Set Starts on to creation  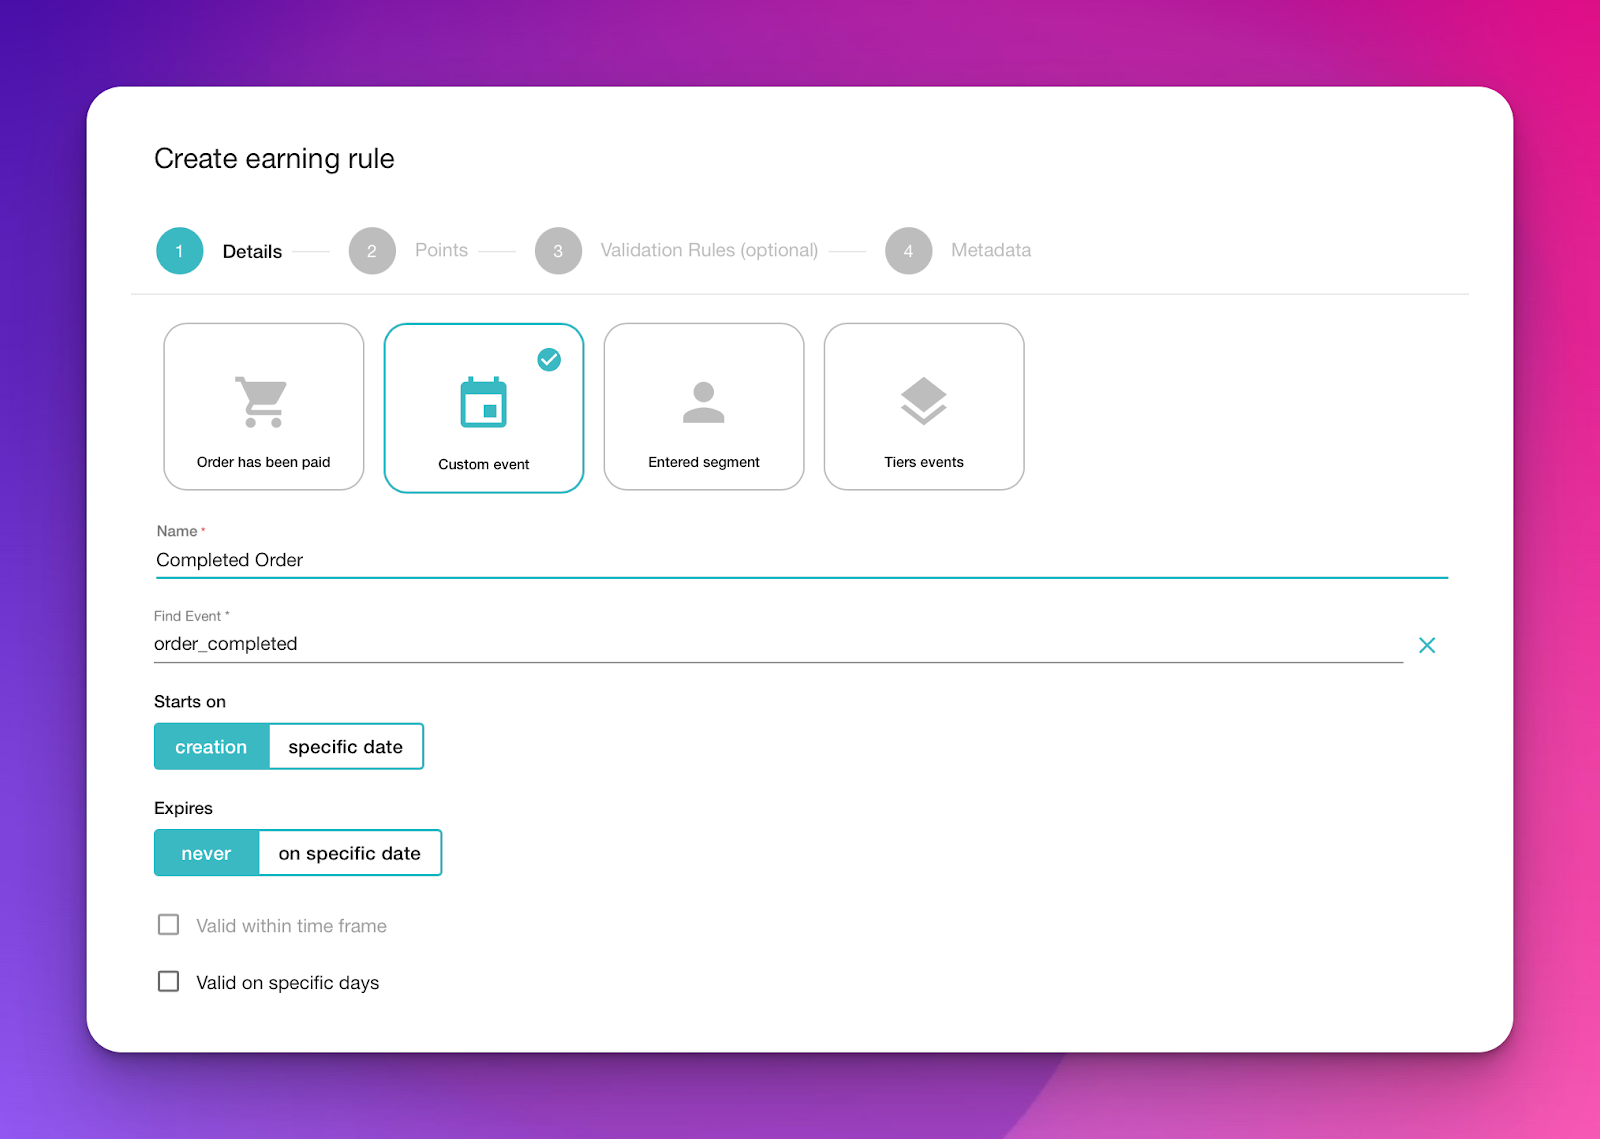pos(211,747)
